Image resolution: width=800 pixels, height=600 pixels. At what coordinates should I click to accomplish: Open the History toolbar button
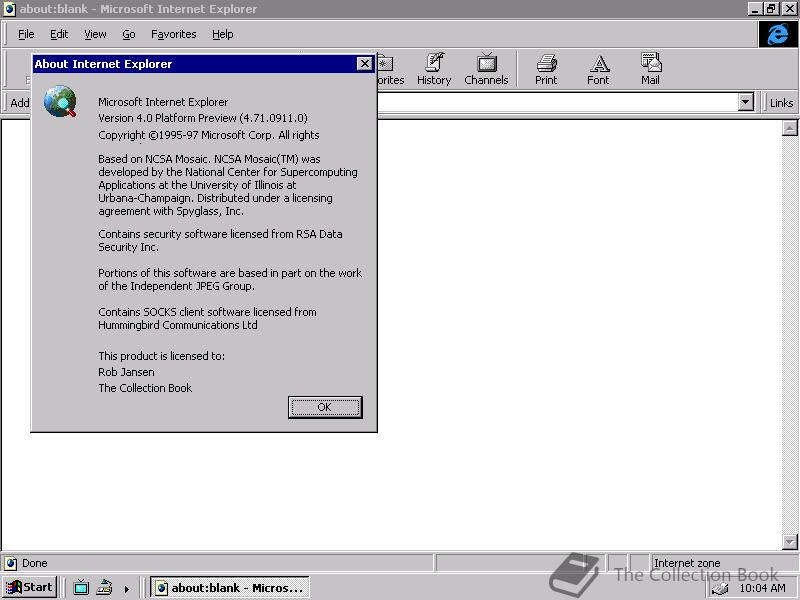[434, 69]
